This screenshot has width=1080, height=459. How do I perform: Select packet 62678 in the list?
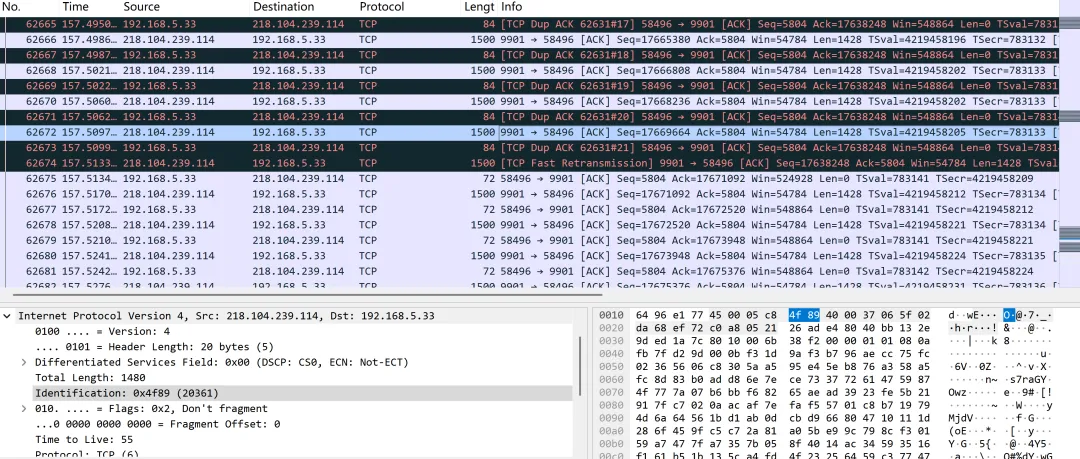(529, 225)
